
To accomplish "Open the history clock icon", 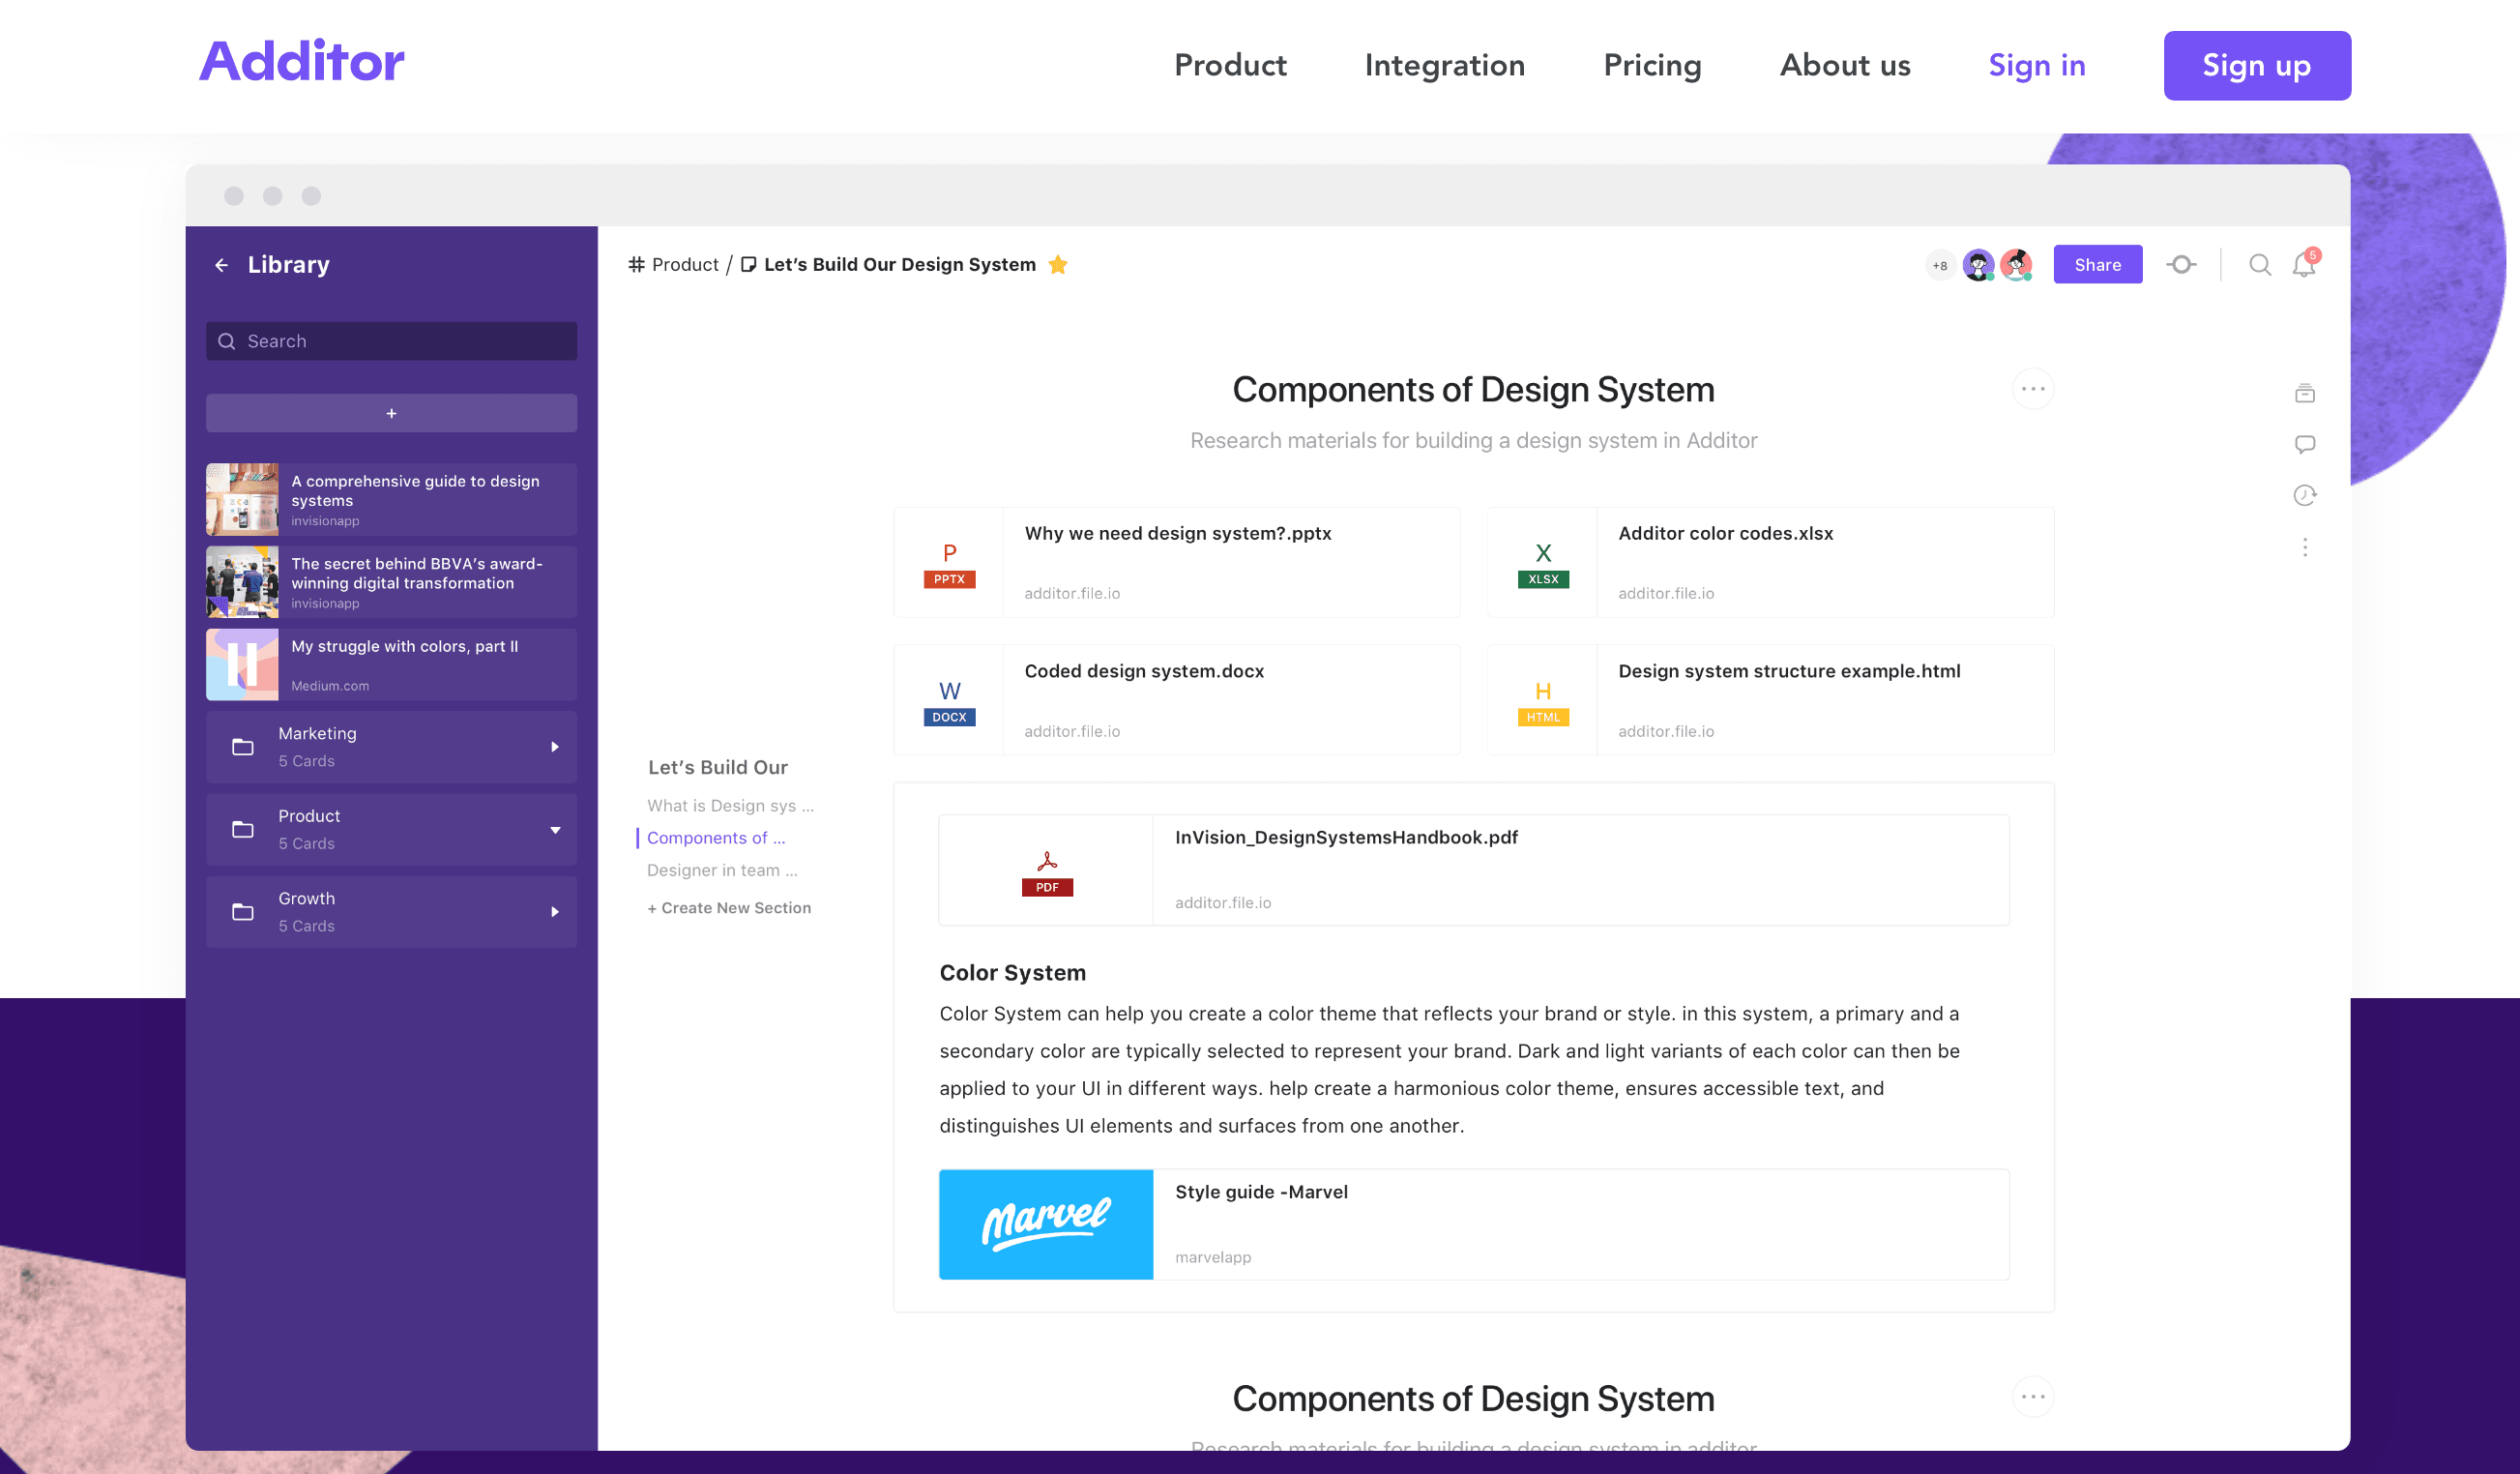I will point(2305,495).
